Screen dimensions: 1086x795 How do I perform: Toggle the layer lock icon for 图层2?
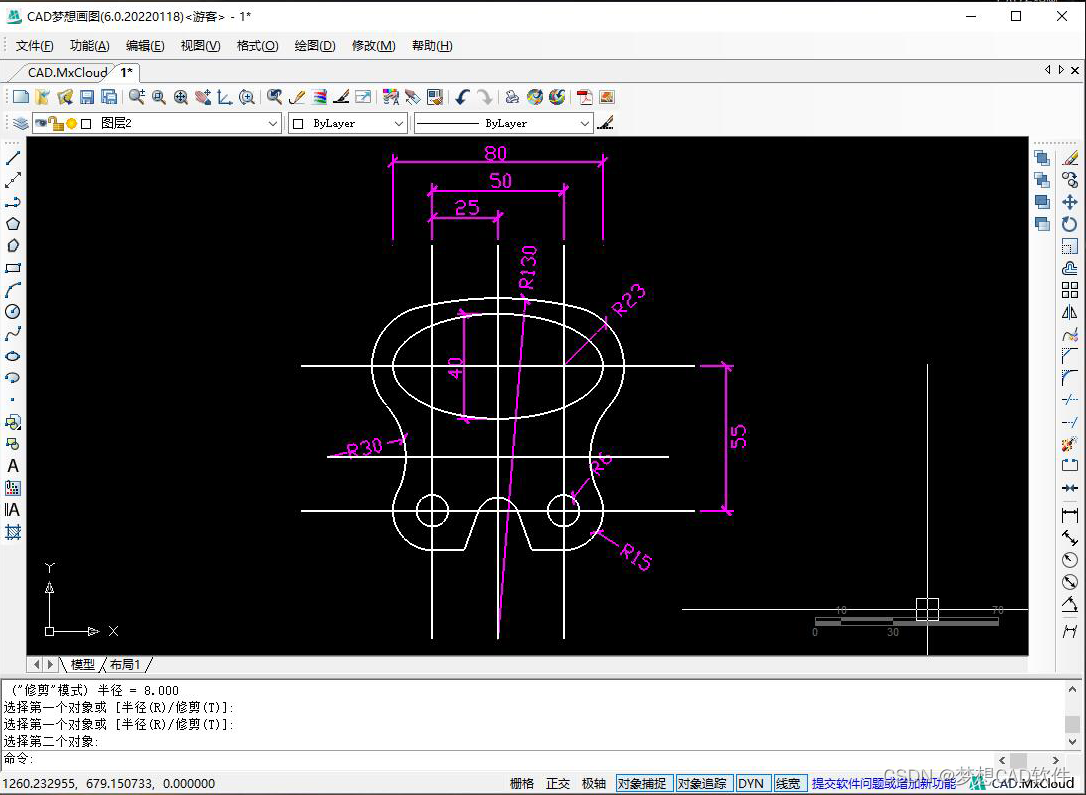pos(56,123)
